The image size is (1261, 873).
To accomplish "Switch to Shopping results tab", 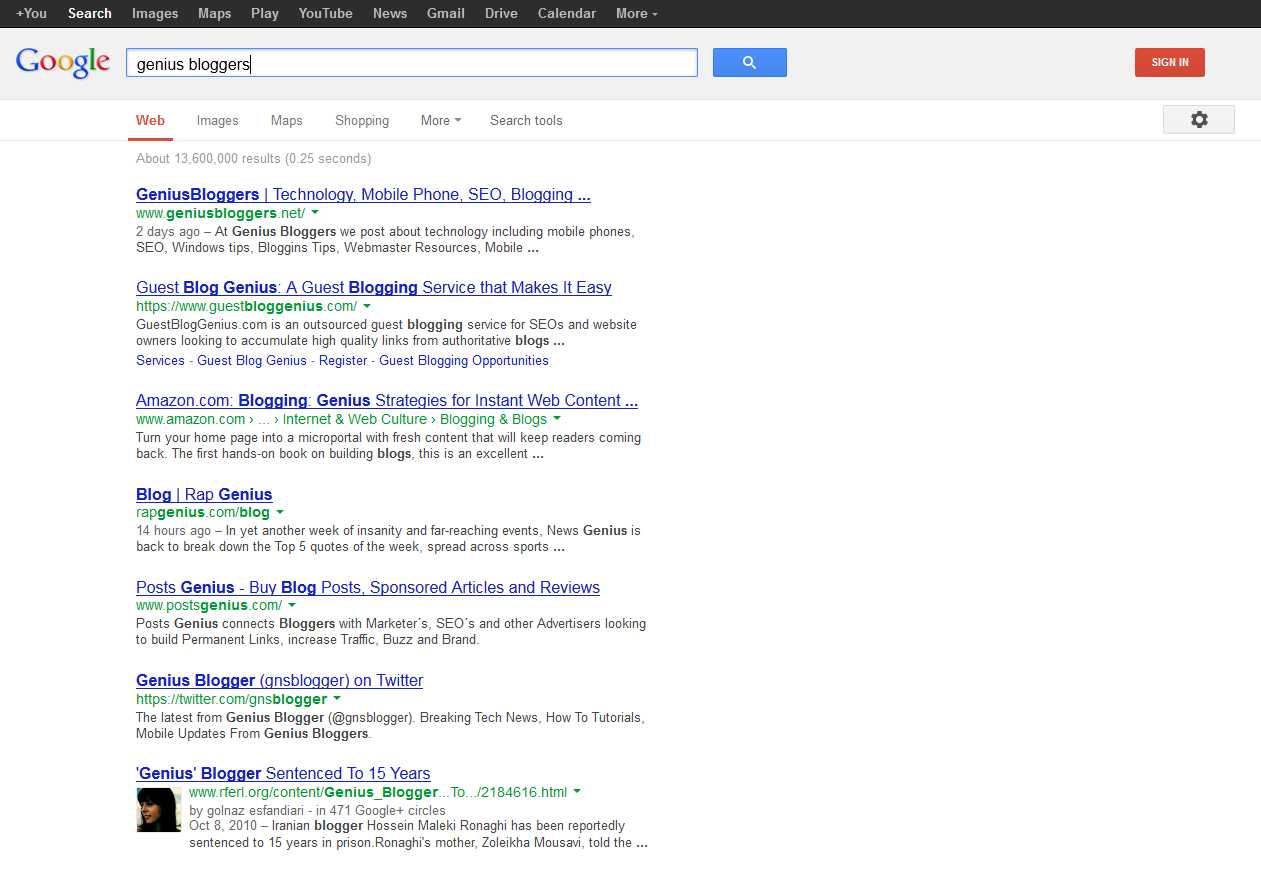I will tap(362, 120).
